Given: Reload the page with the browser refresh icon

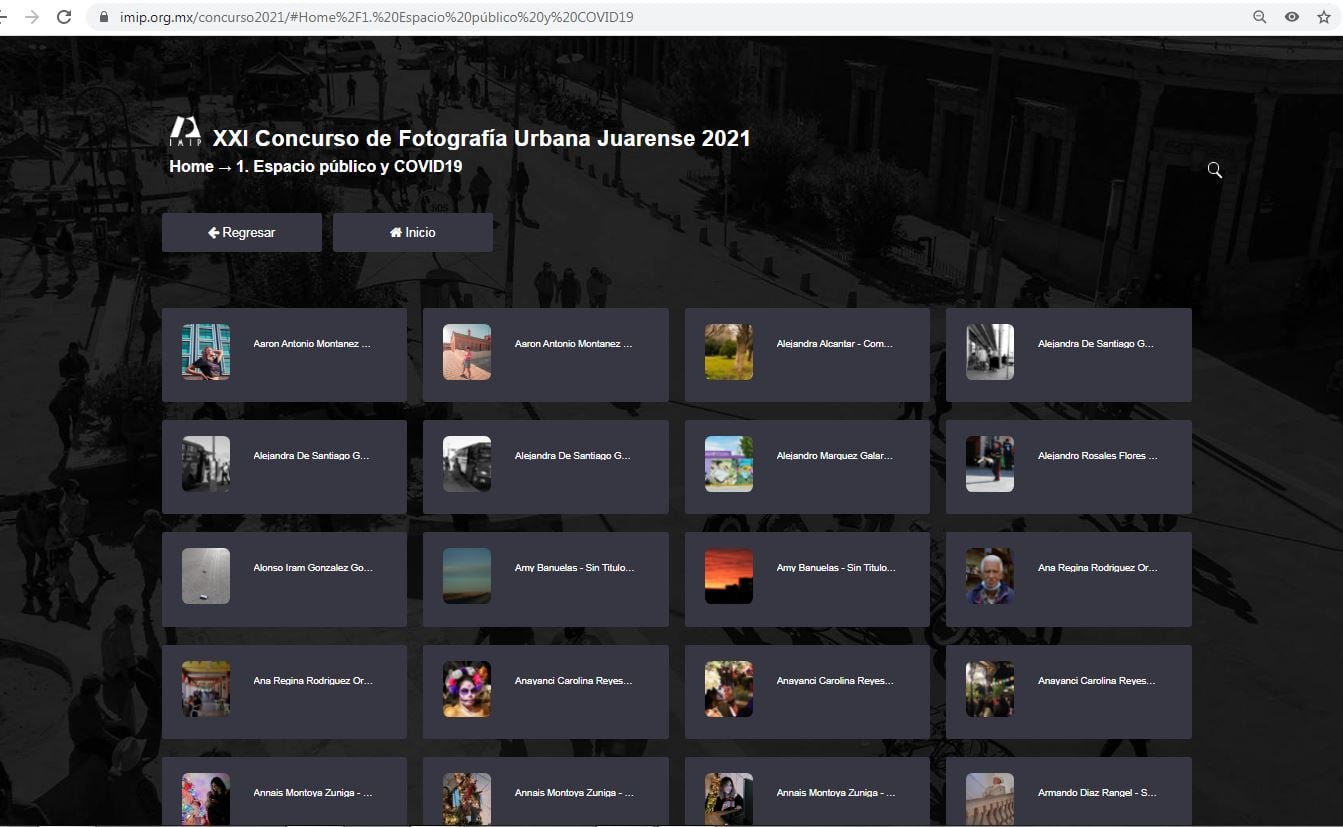Looking at the screenshot, I should 64,17.
